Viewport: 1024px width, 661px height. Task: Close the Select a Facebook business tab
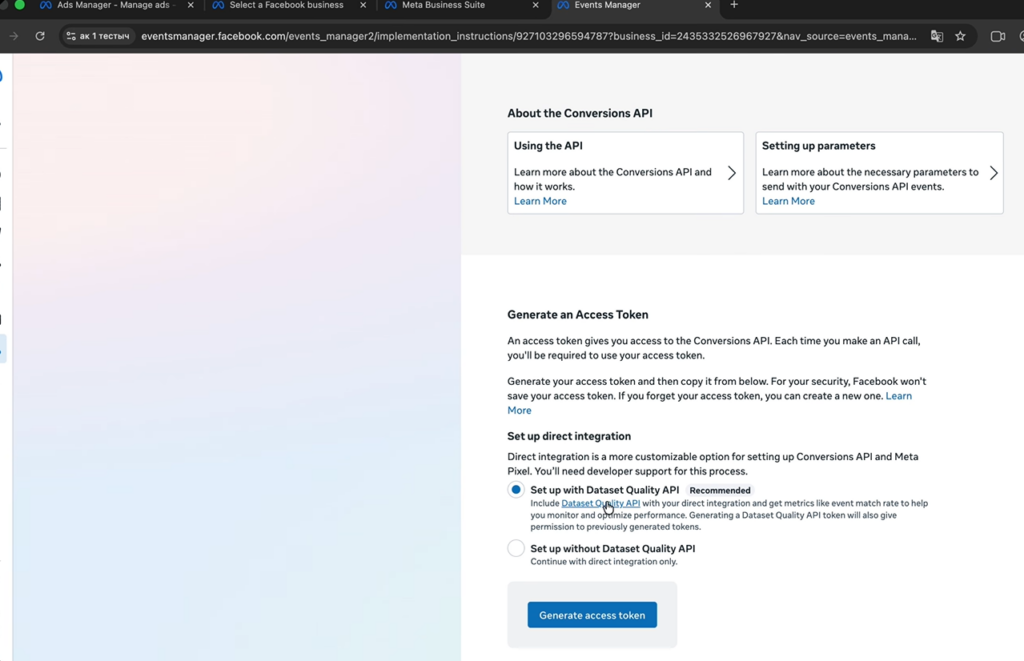click(363, 5)
